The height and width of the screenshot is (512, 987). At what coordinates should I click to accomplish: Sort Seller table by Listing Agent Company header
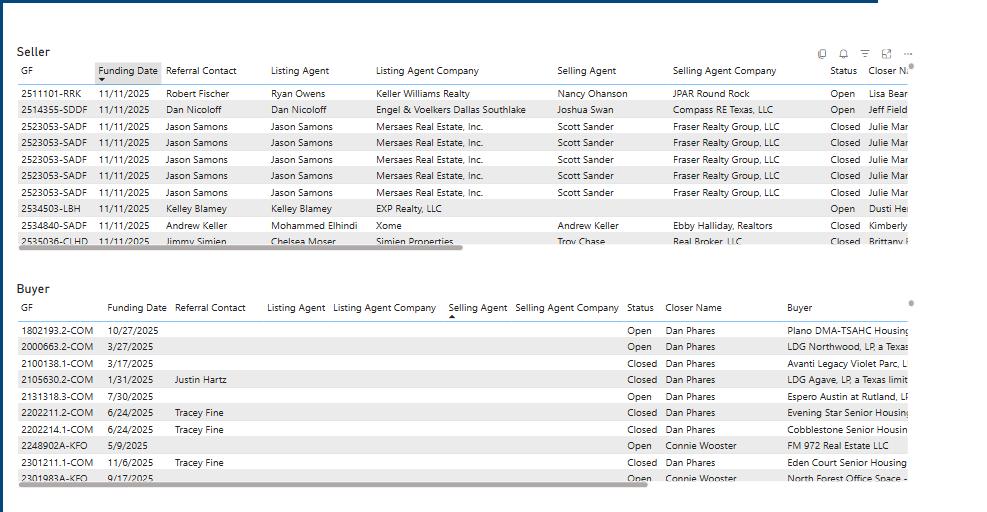point(427,71)
